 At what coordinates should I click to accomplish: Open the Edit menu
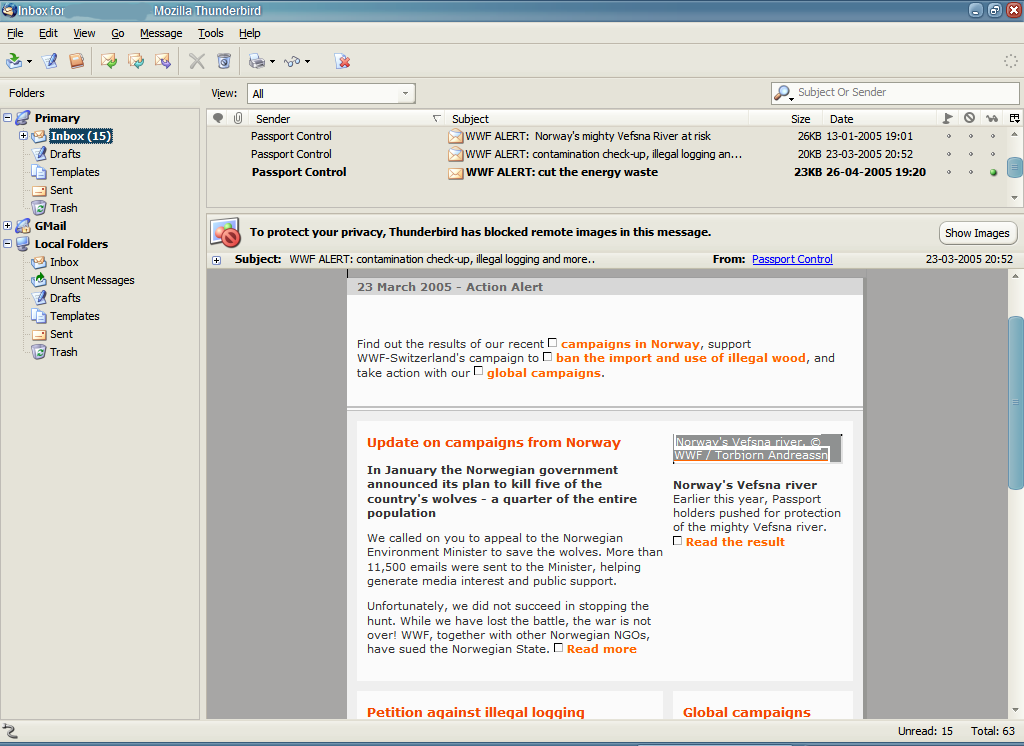48,33
